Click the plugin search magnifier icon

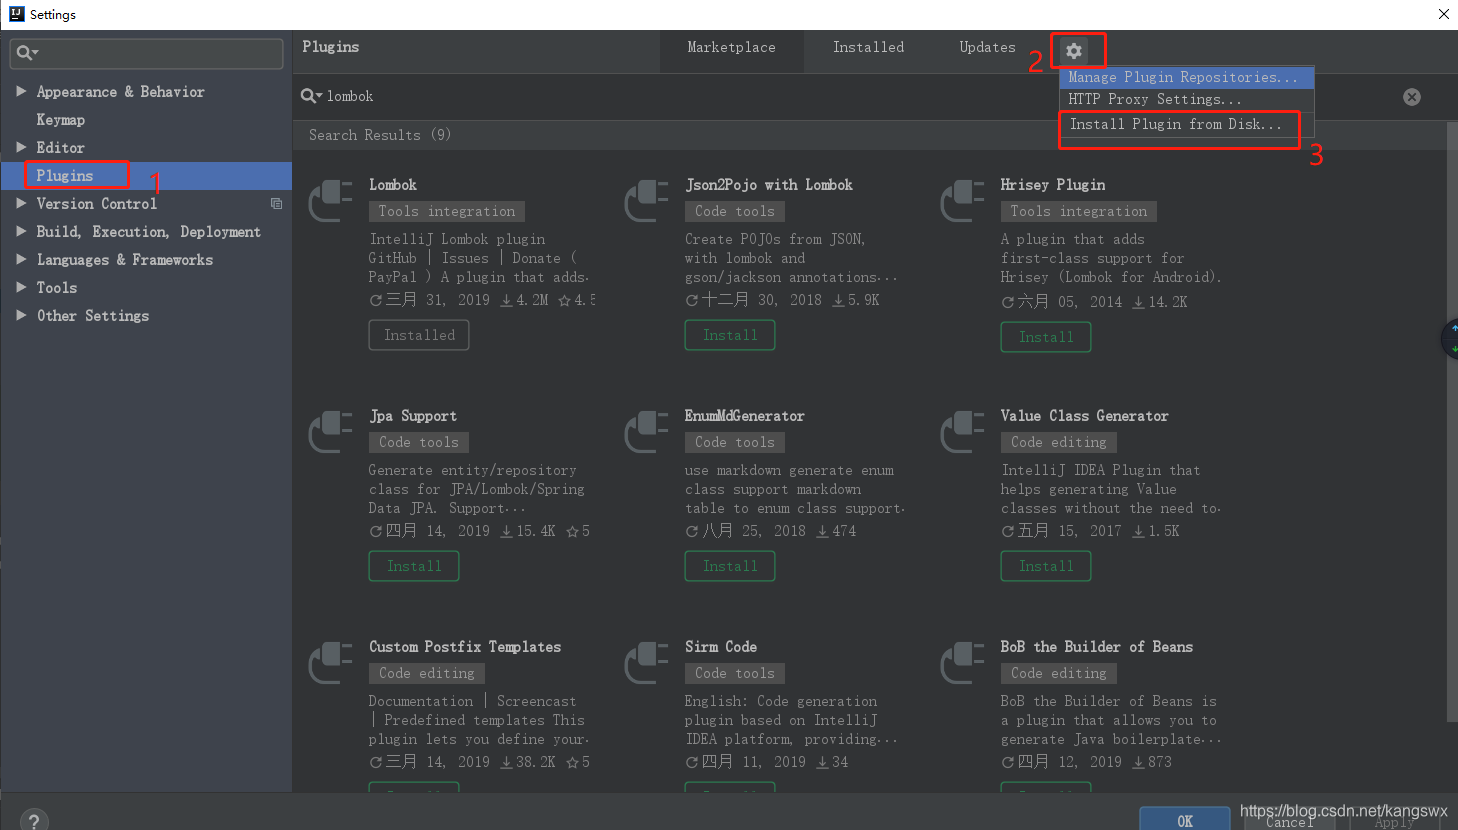[x=311, y=96]
